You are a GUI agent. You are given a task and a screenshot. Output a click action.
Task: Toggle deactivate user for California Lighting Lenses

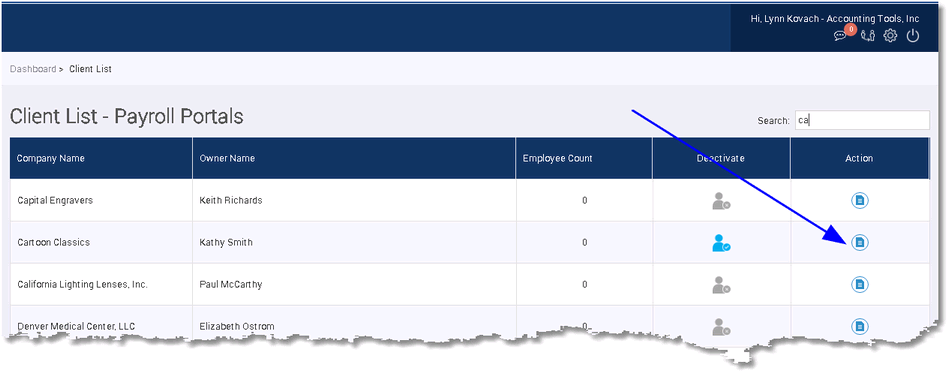pos(721,284)
